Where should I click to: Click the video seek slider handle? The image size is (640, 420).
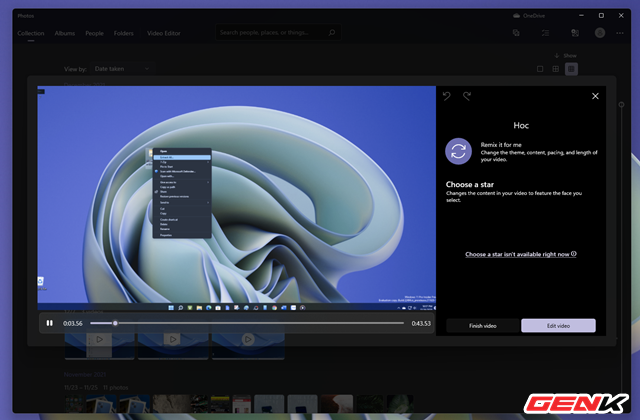point(115,323)
